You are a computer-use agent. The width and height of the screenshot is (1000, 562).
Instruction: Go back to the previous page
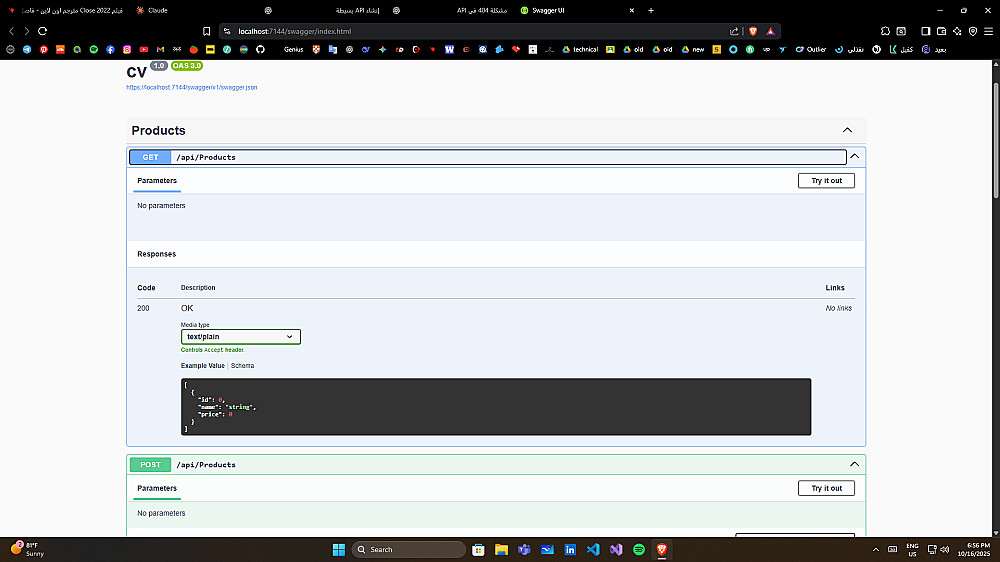pos(11,31)
